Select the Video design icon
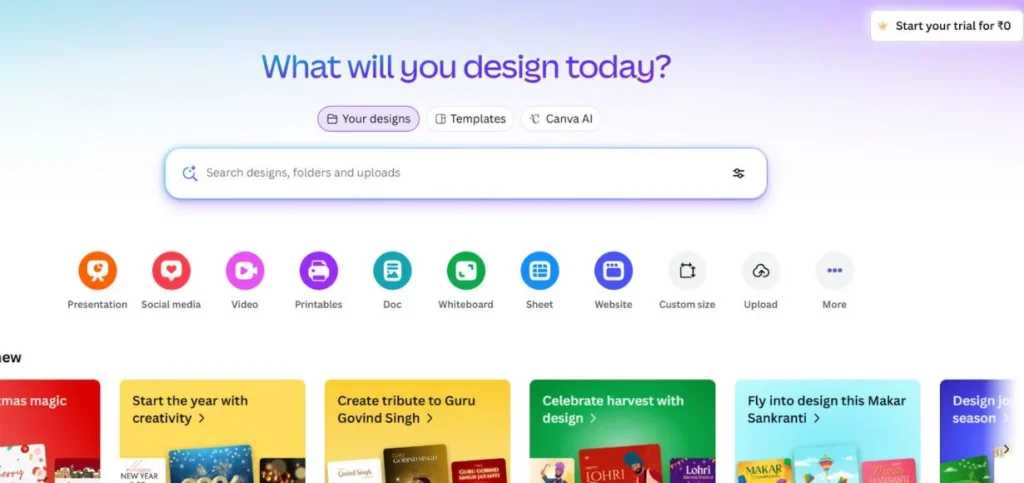 coord(245,270)
